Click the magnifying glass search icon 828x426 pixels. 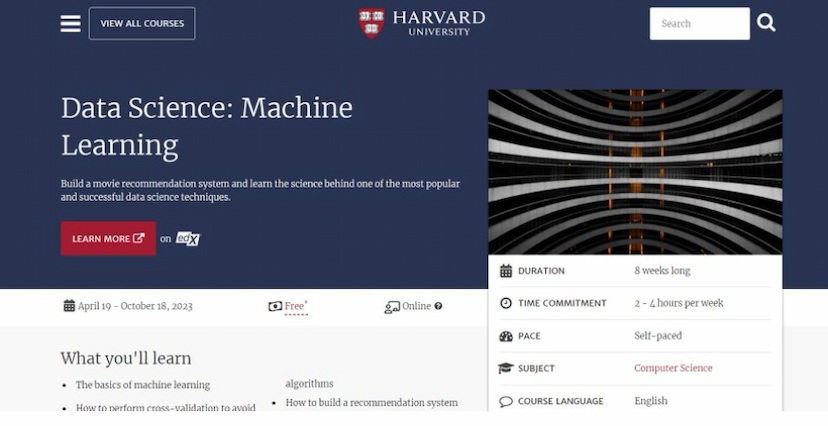pyautogui.click(x=766, y=23)
